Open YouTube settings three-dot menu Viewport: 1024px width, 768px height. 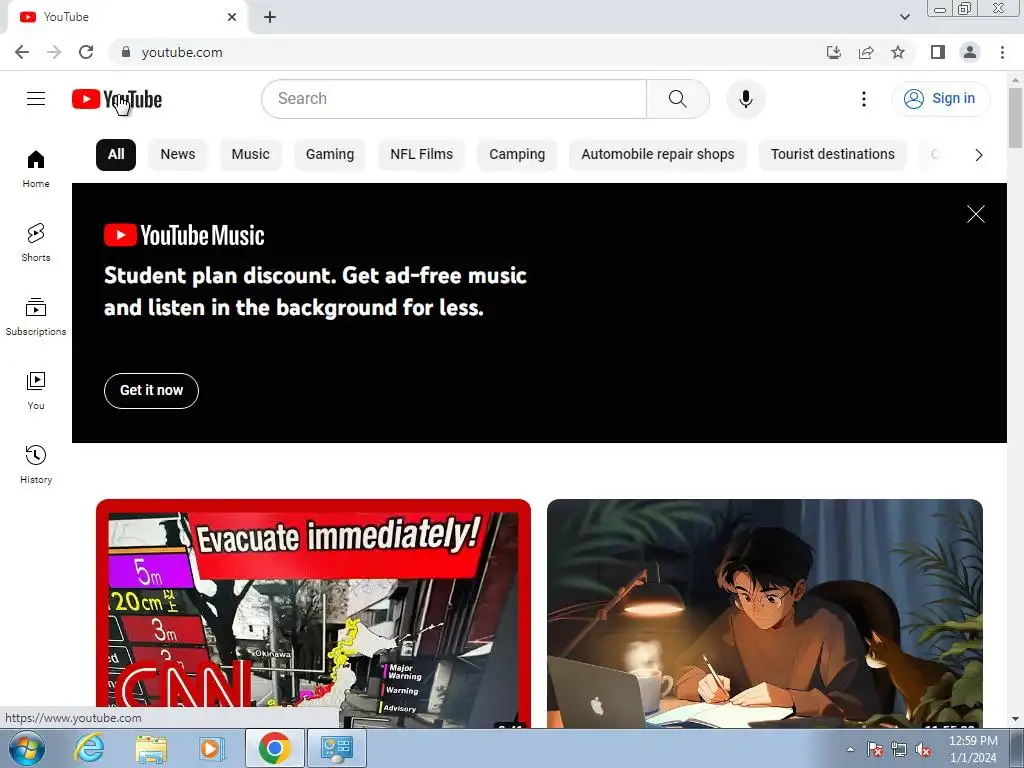(863, 99)
